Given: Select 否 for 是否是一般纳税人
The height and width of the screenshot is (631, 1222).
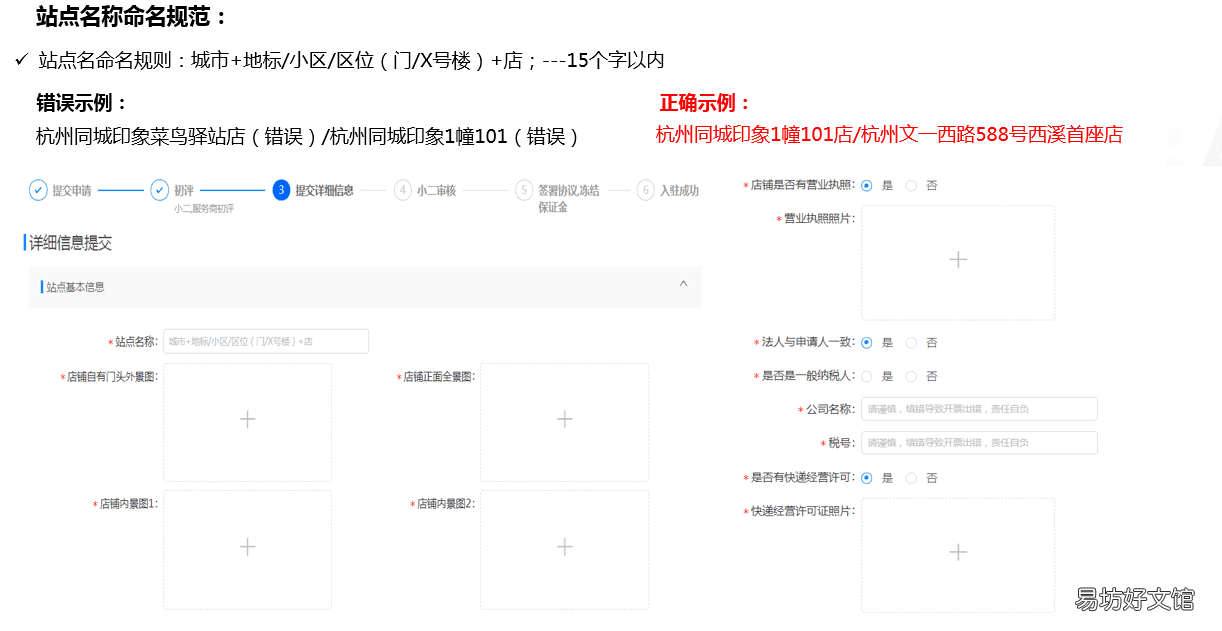Looking at the screenshot, I should coord(911,376).
